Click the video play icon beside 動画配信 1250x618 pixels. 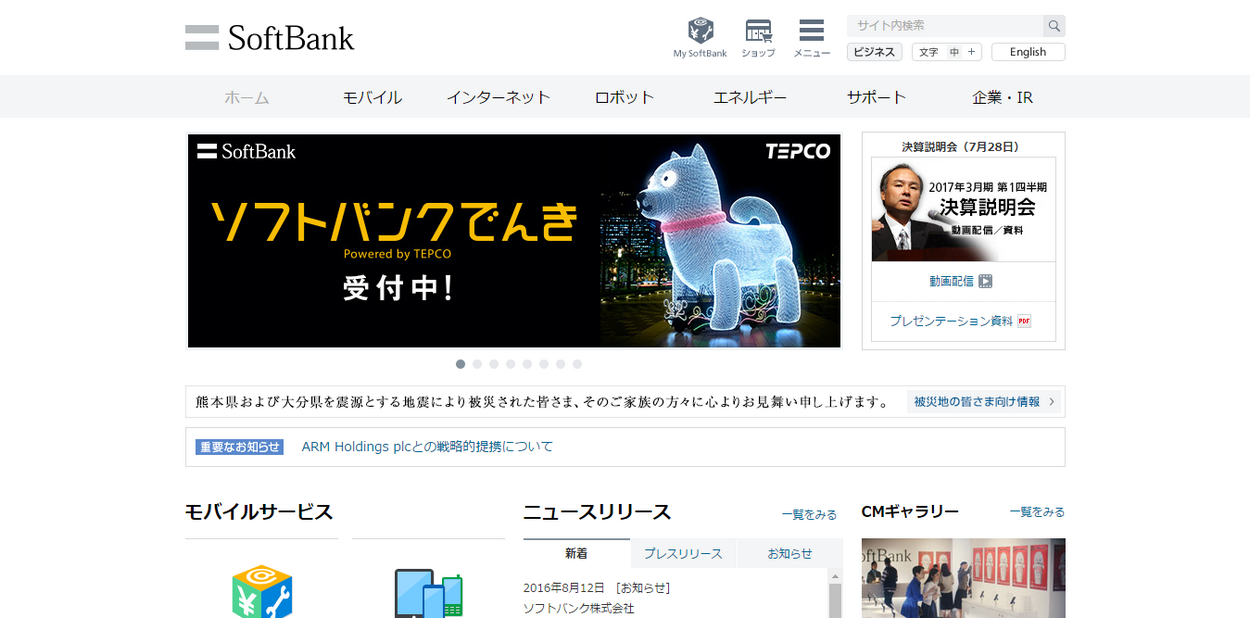(x=985, y=281)
